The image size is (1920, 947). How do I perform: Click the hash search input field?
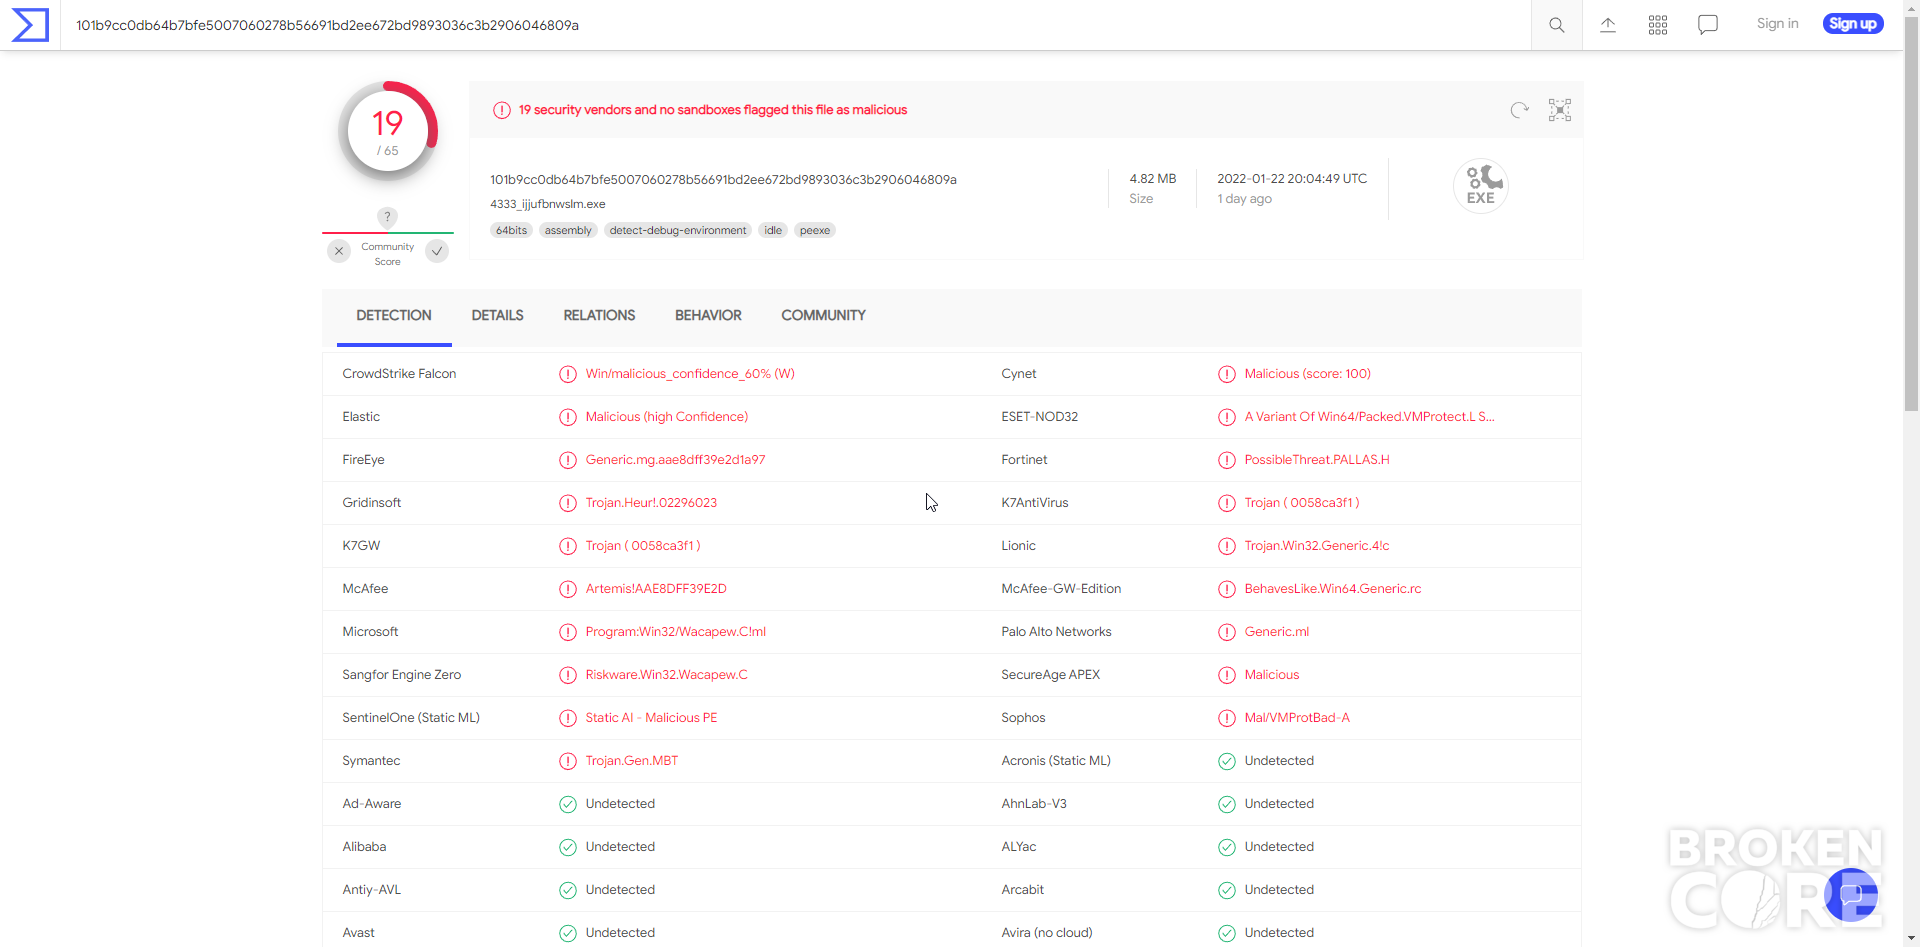click(x=795, y=25)
